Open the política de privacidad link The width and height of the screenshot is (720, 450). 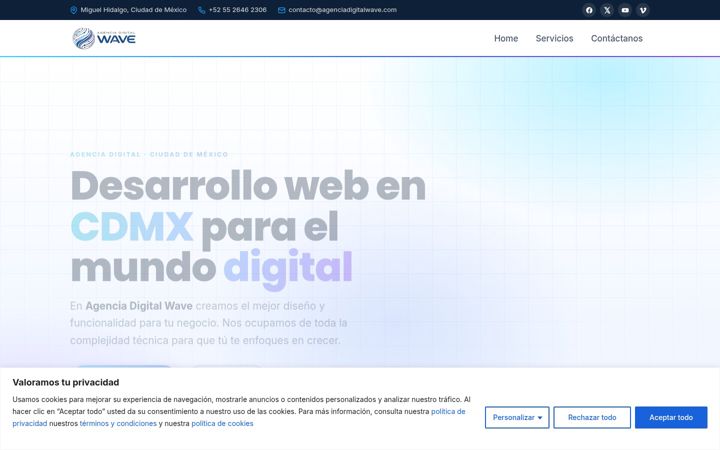coord(448,411)
